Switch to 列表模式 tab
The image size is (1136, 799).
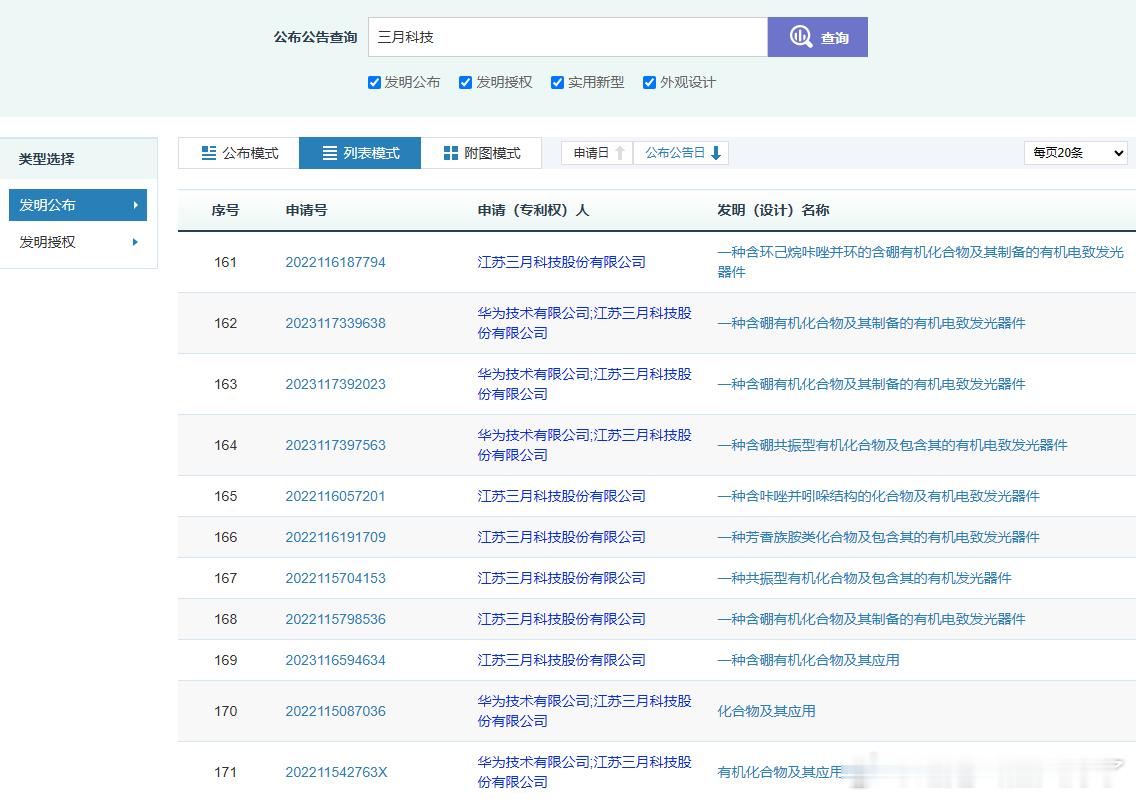[360, 153]
